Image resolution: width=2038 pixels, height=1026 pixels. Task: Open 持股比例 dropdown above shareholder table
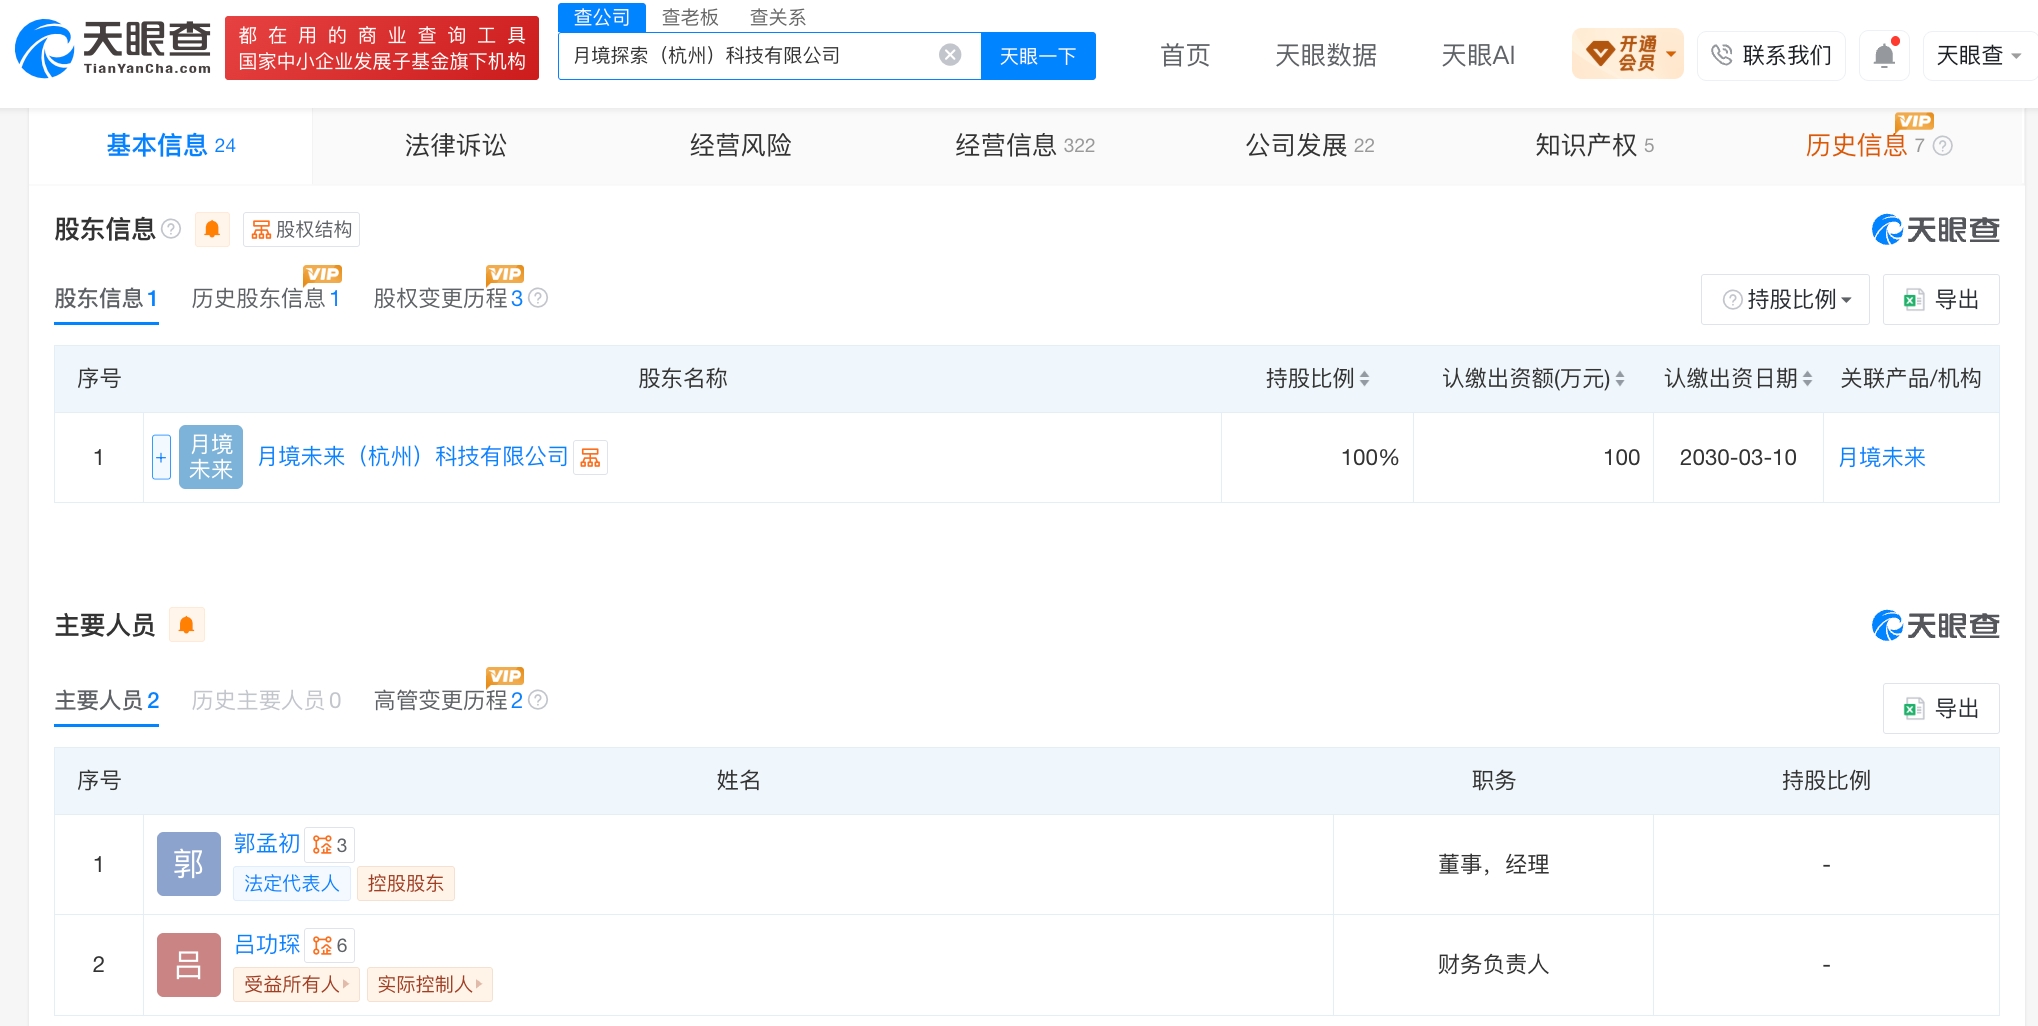click(x=1786, y=299)
